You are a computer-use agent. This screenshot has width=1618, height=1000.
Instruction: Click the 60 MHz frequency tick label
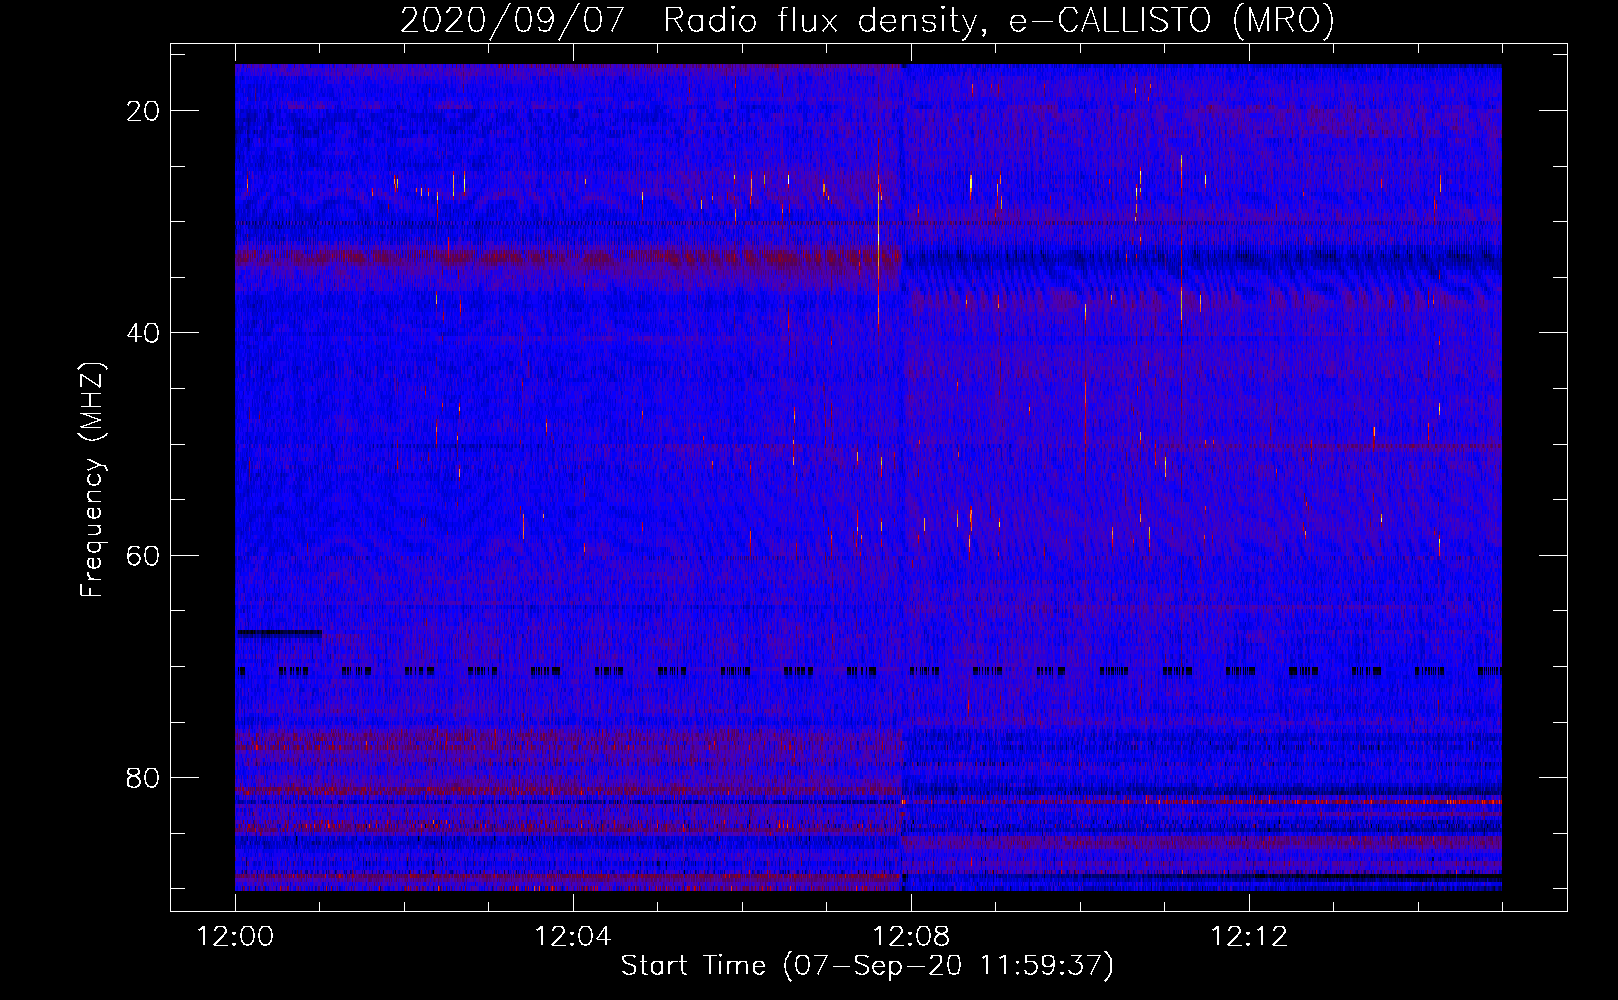point(144,555)
